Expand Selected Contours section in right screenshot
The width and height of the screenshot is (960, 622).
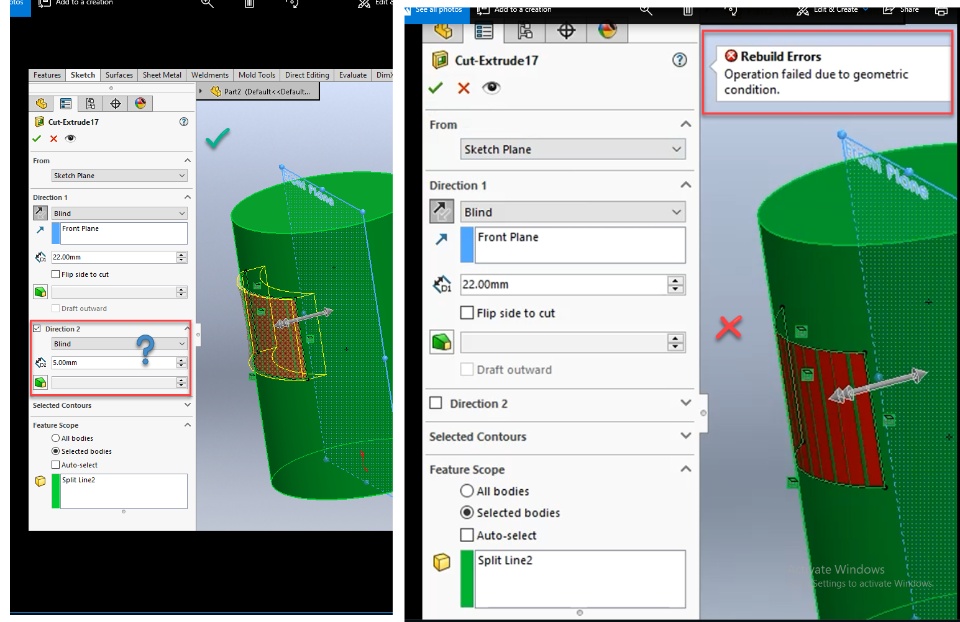(x=686, y=436)
